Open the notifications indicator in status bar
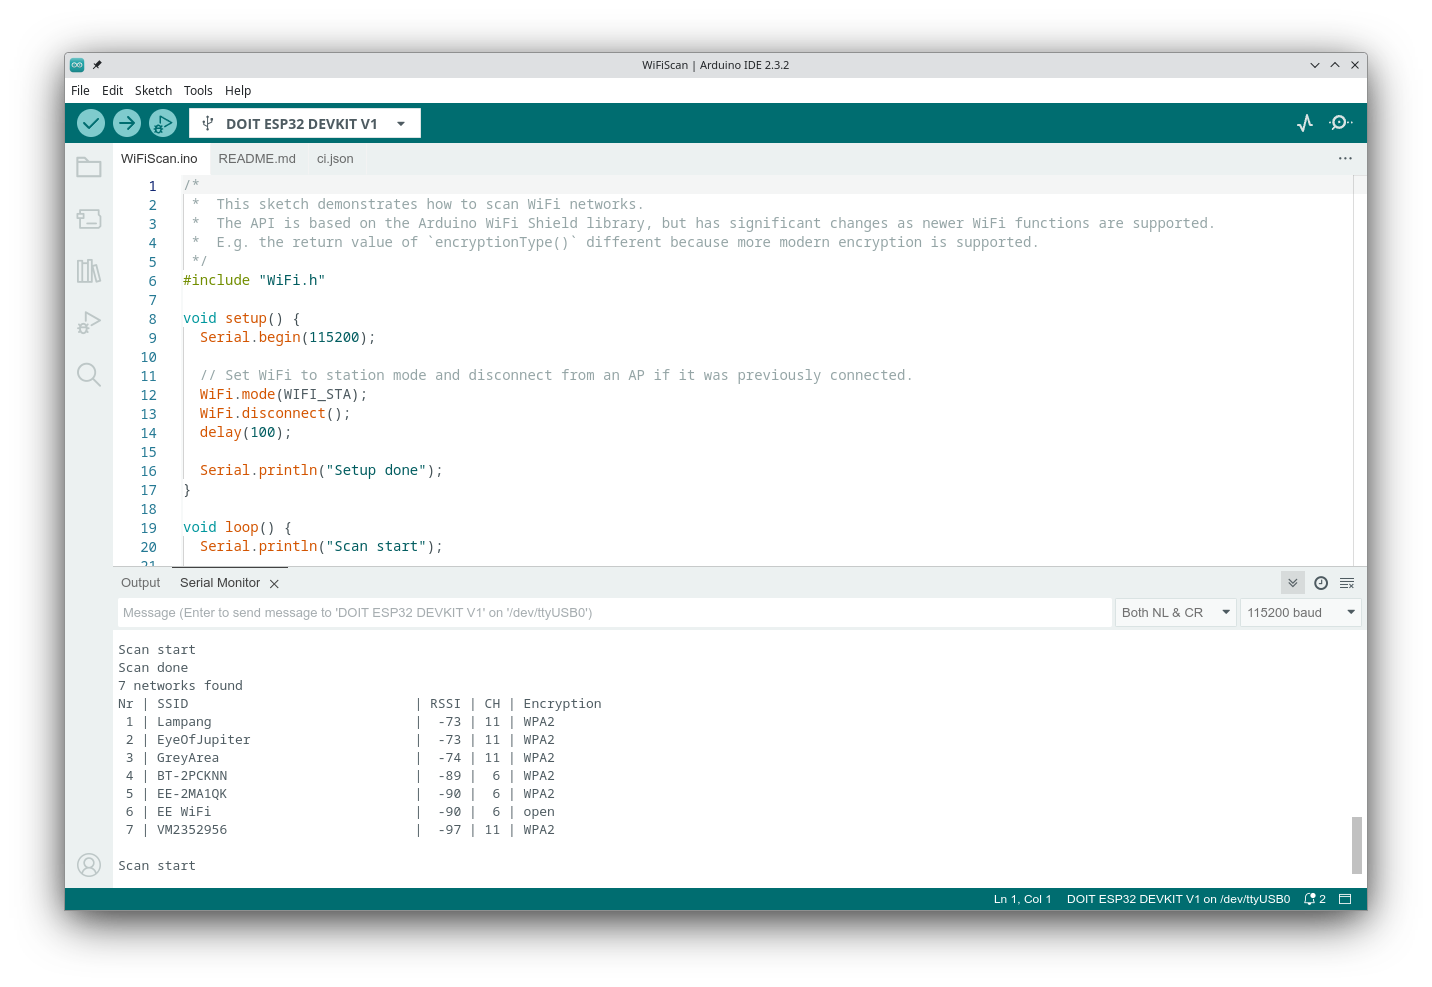 click(x=1314, y=899)
